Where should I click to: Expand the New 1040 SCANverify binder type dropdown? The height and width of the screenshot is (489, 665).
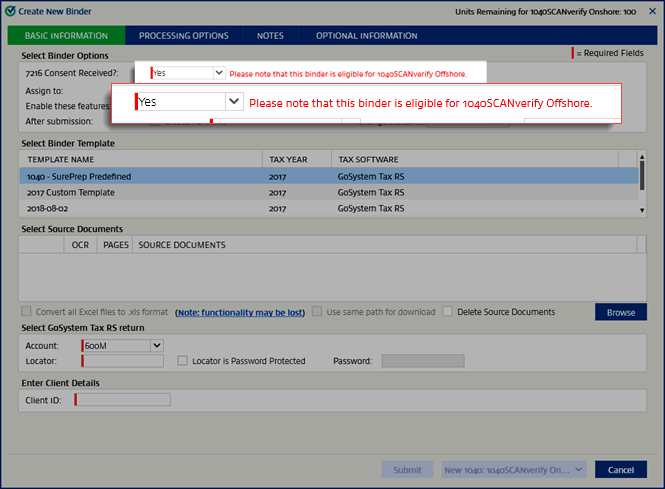tap(578, 469)
